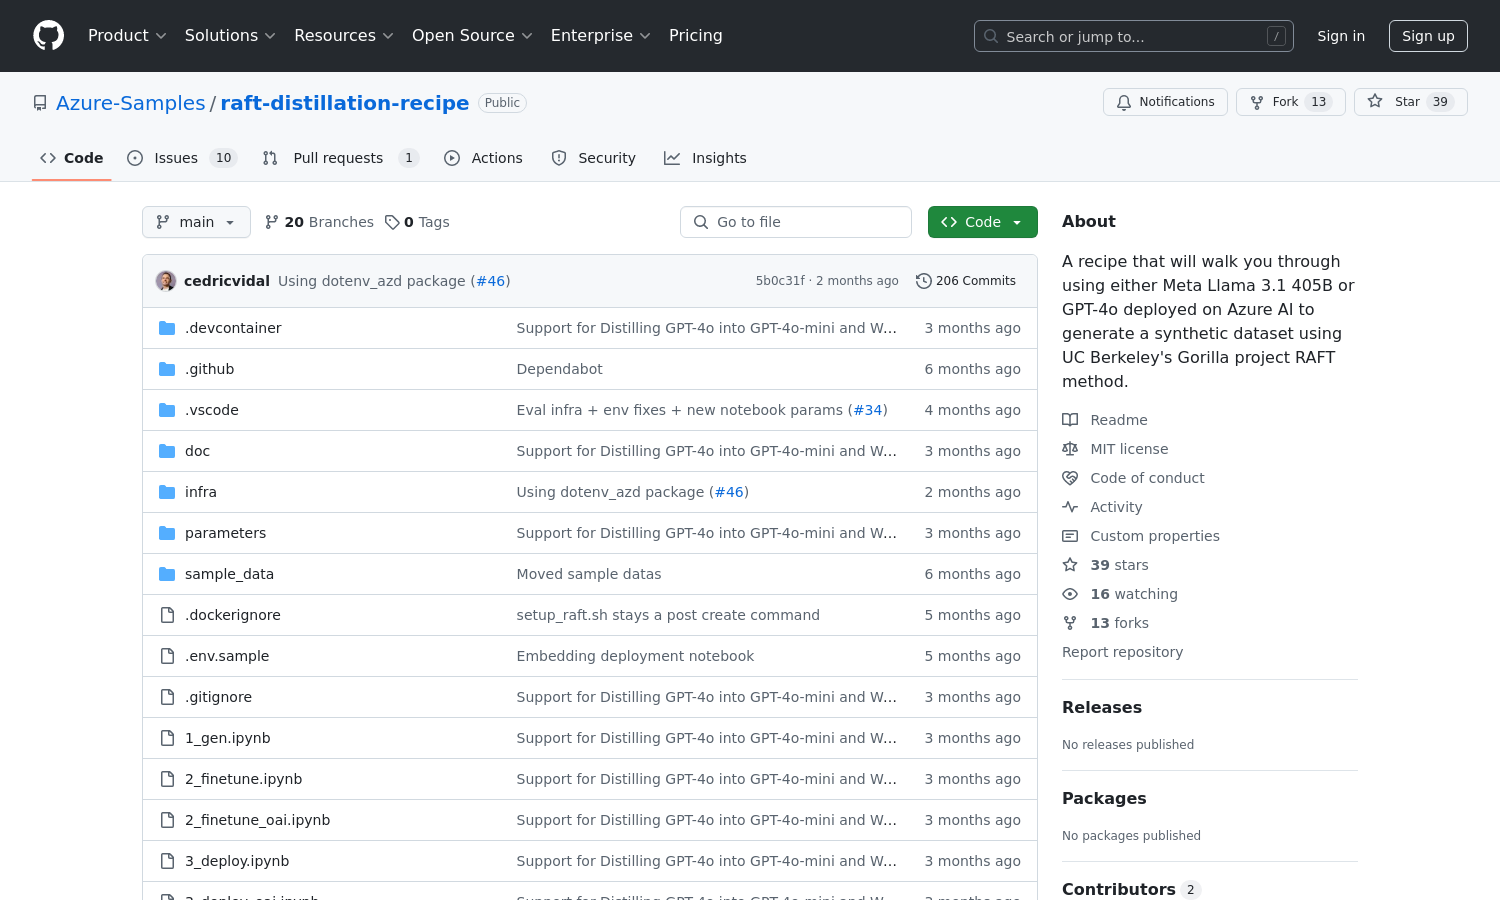Click the Sign up button
The width and height of the screenshot is (1500, 900).
click(x=1427, y=36)
